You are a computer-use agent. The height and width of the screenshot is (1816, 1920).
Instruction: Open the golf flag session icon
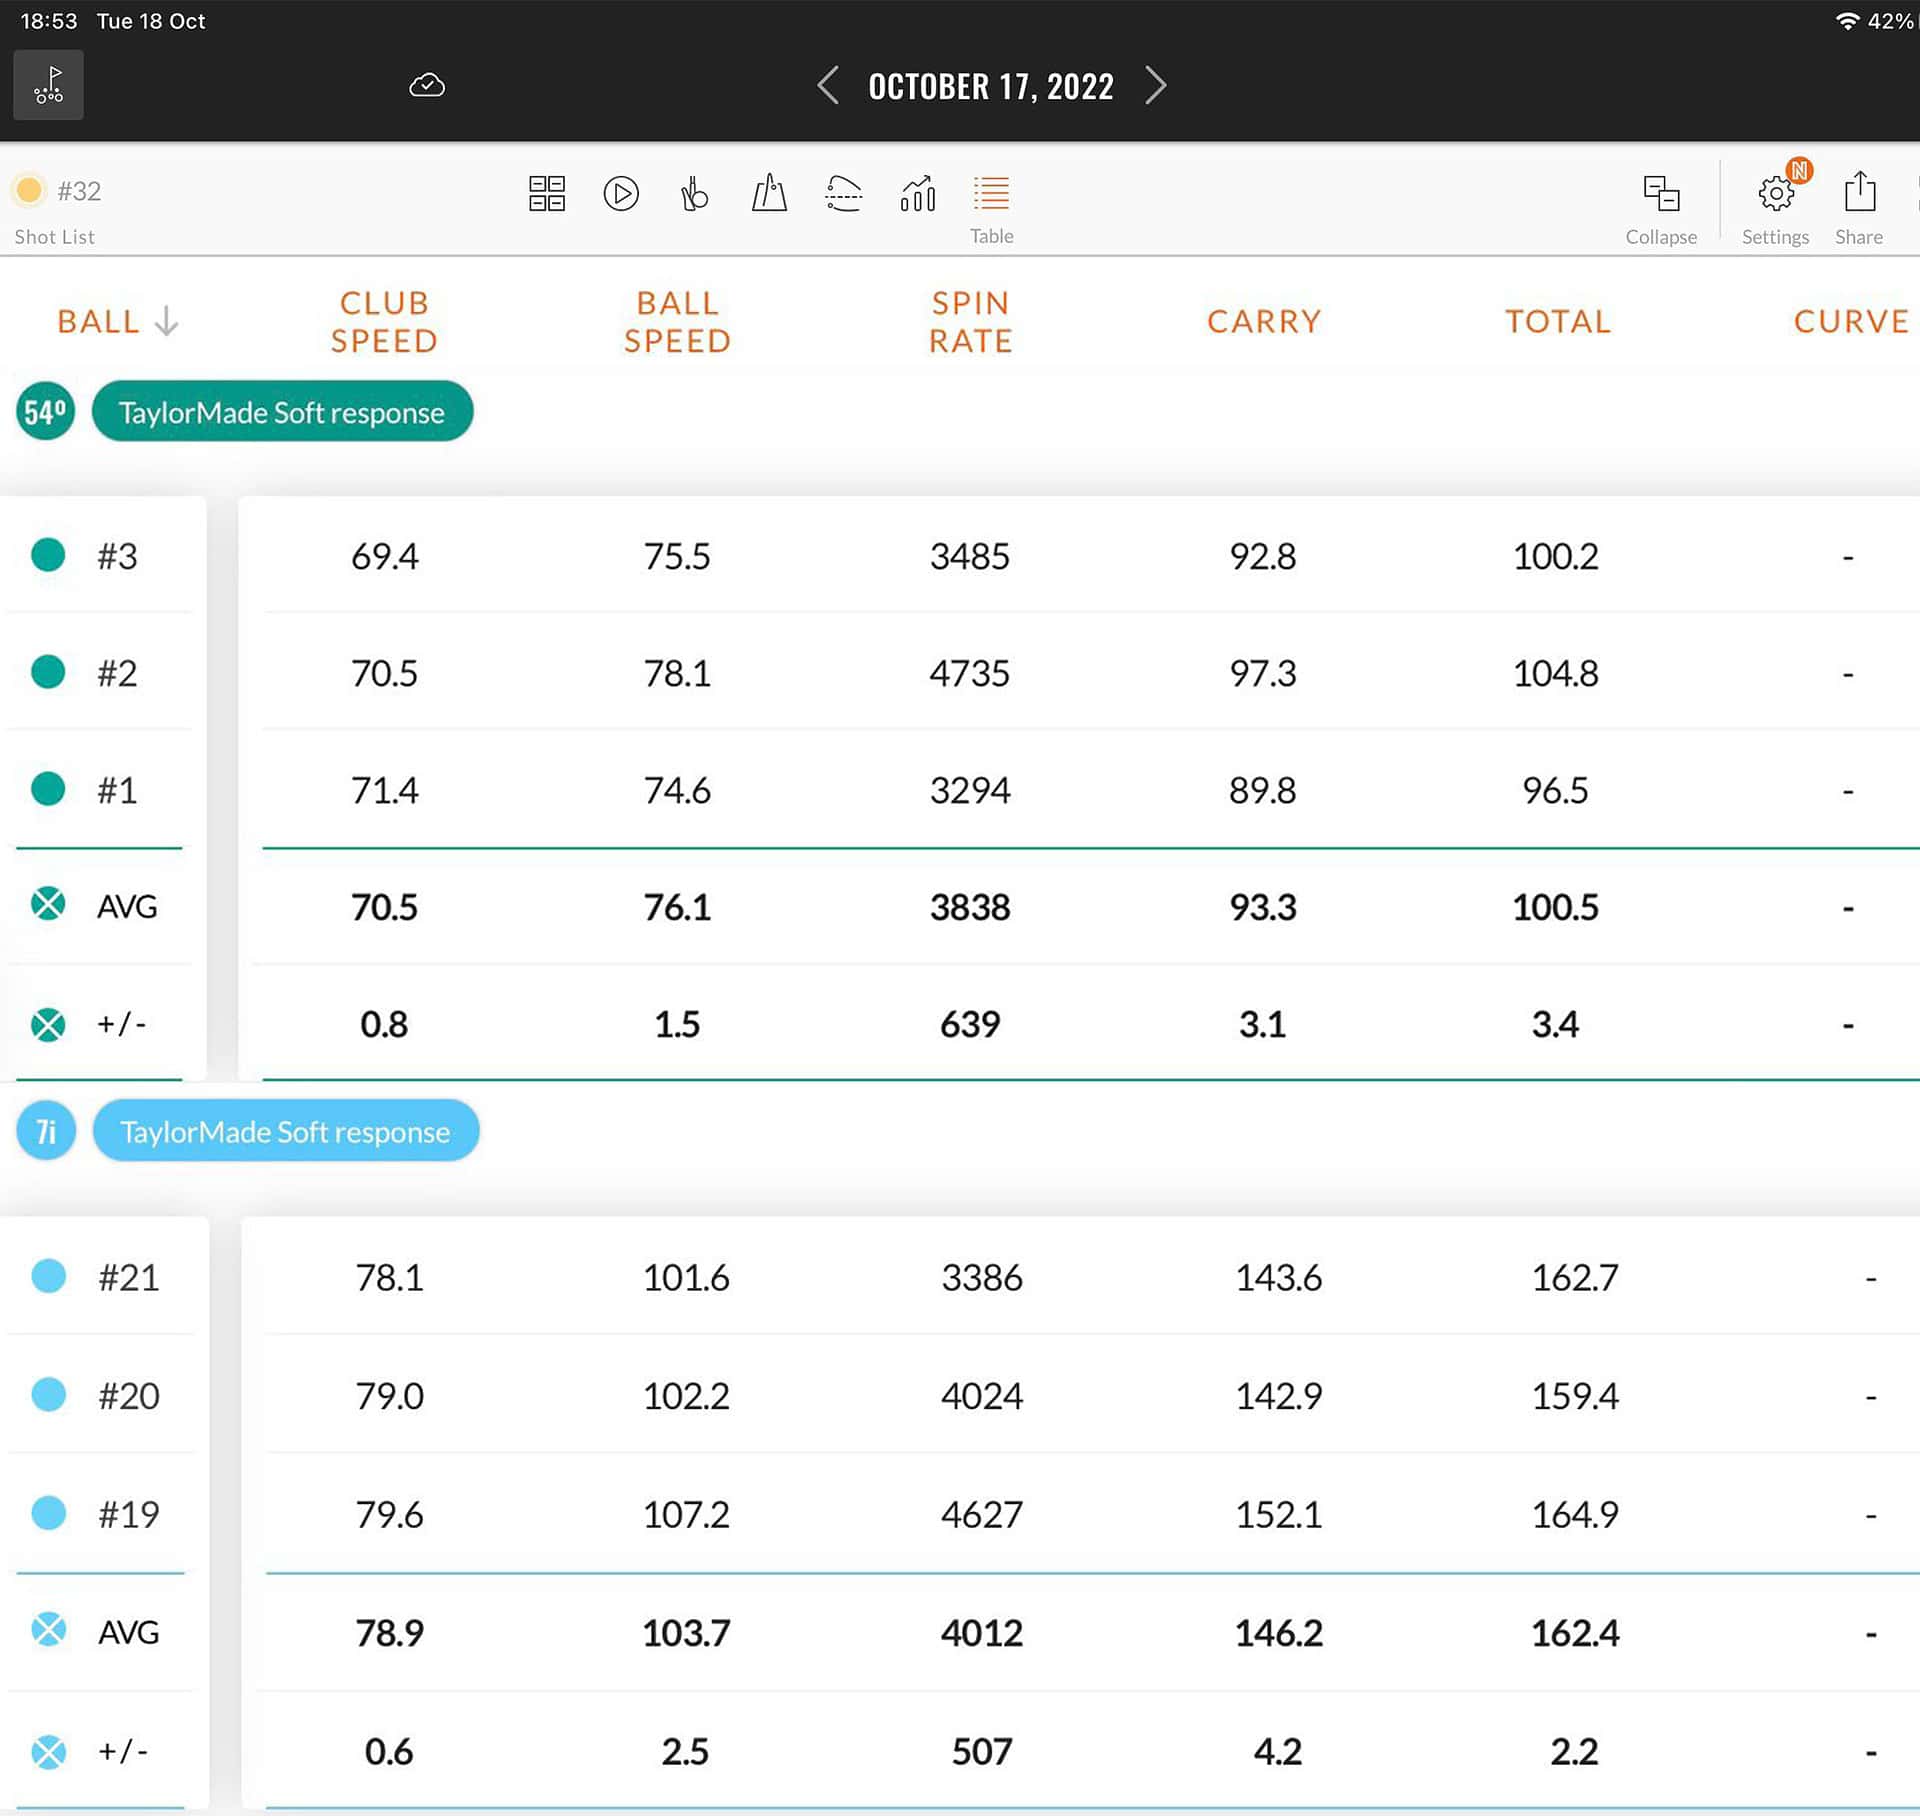[48, 86]
